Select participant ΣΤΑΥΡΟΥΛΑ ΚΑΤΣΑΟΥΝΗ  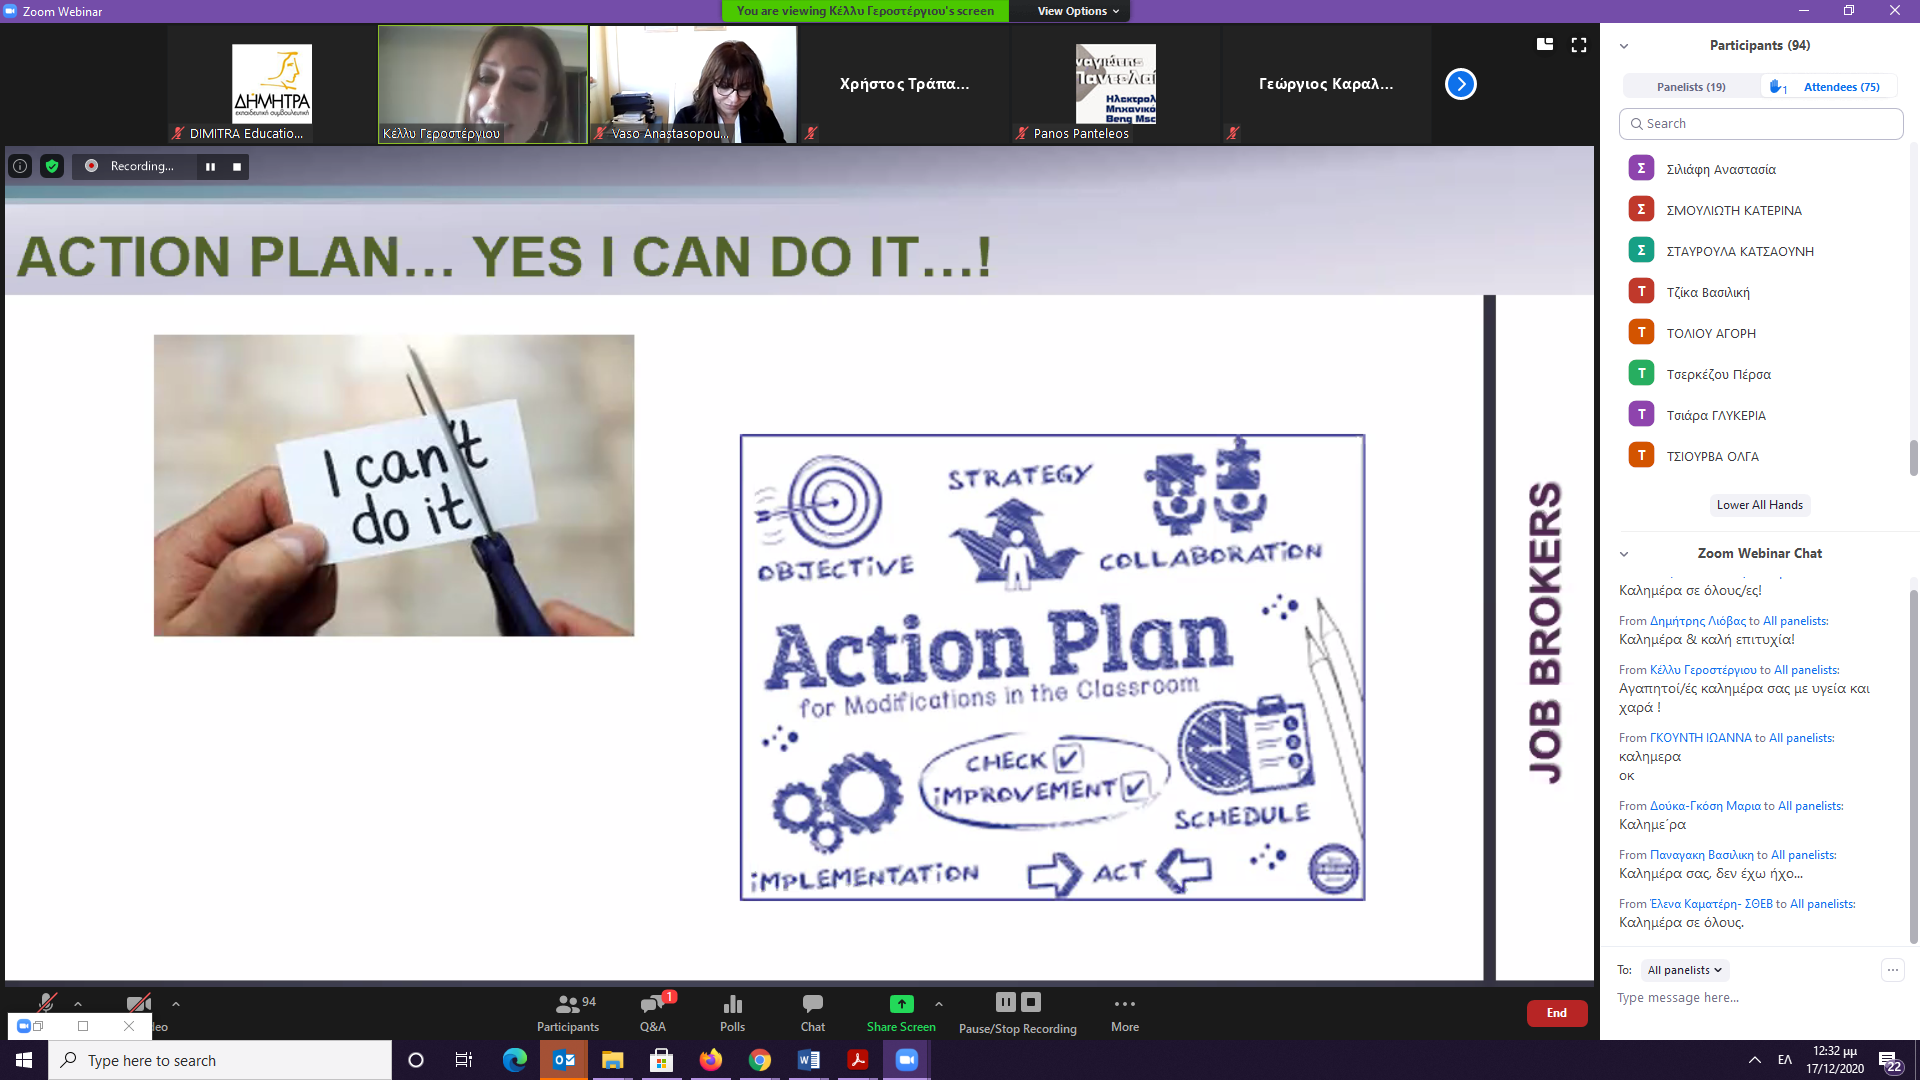[x=1760, y=251]
